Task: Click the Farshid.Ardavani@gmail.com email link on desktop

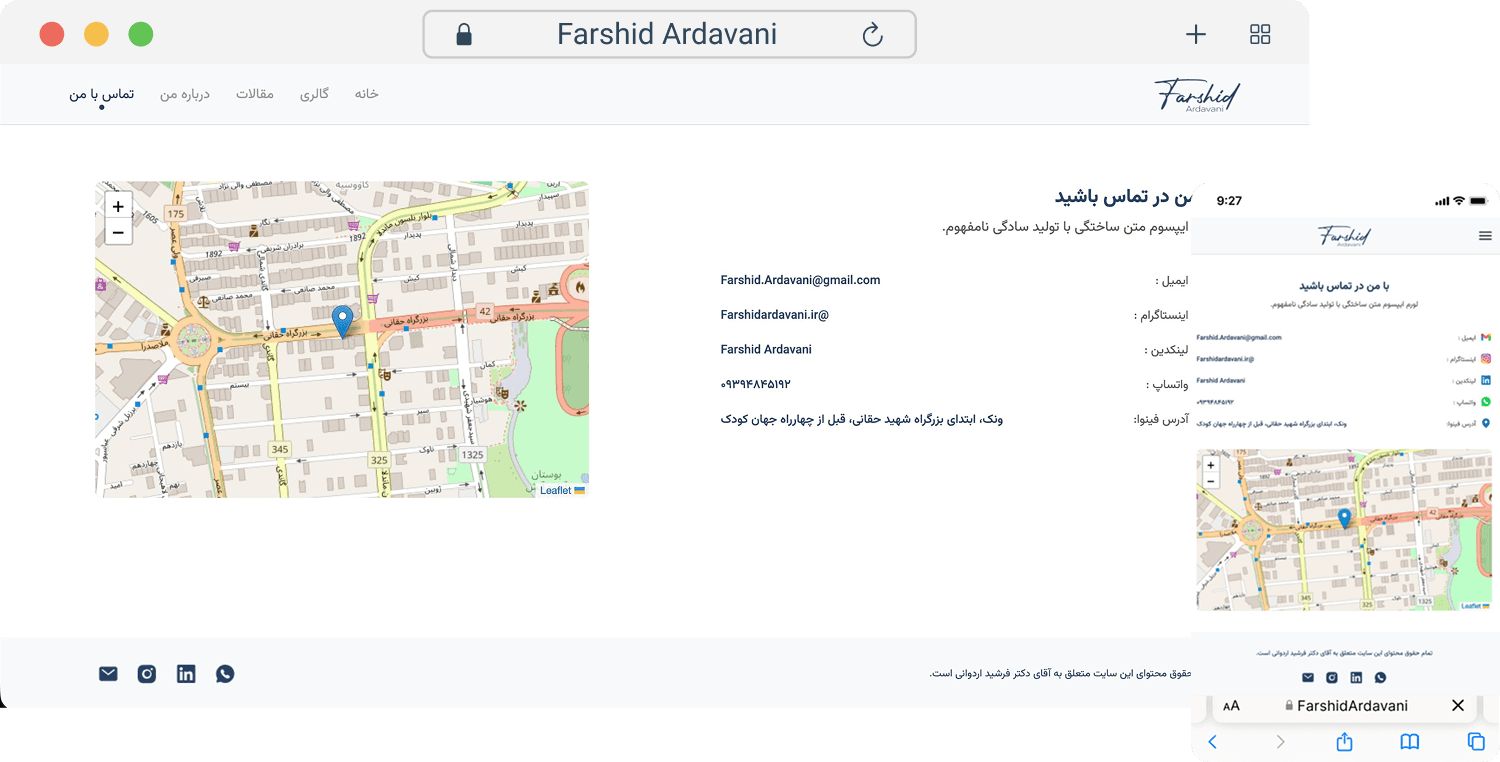Action: (800, 280)
